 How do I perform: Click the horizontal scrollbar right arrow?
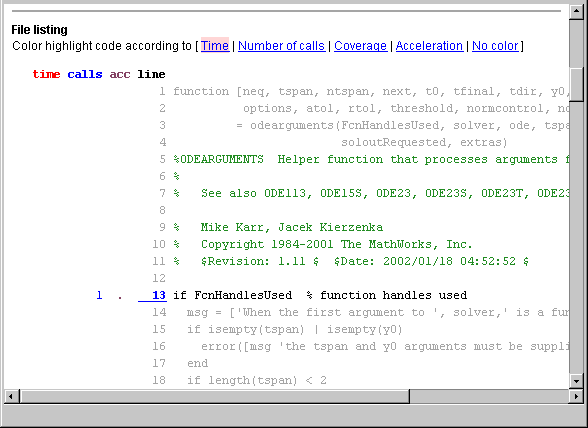click(576, 396)
